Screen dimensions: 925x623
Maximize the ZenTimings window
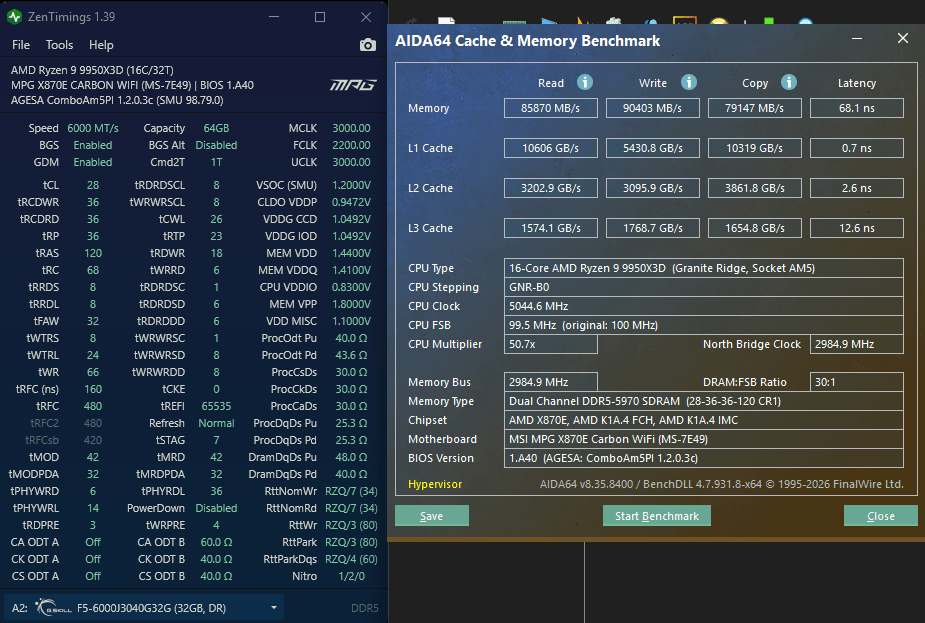click(320, 17)
